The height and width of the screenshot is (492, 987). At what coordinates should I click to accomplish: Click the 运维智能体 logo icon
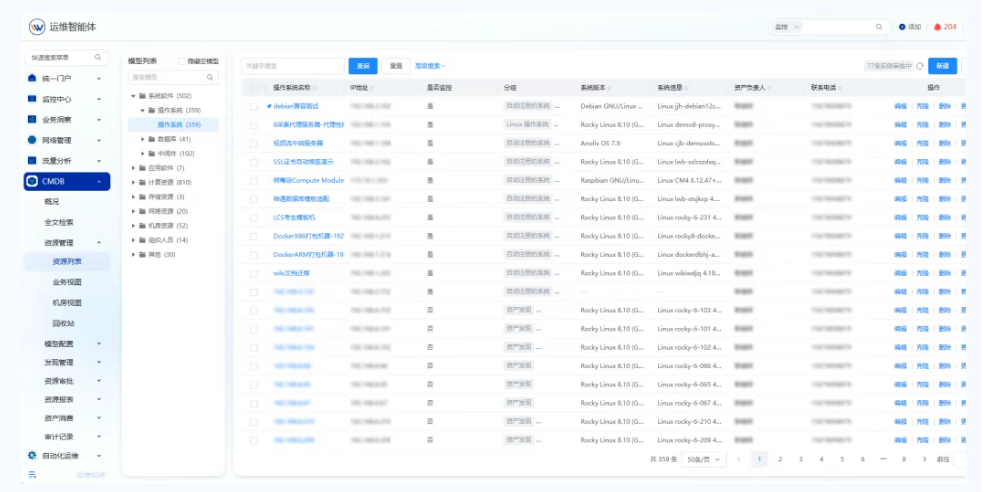pos(37,27)
